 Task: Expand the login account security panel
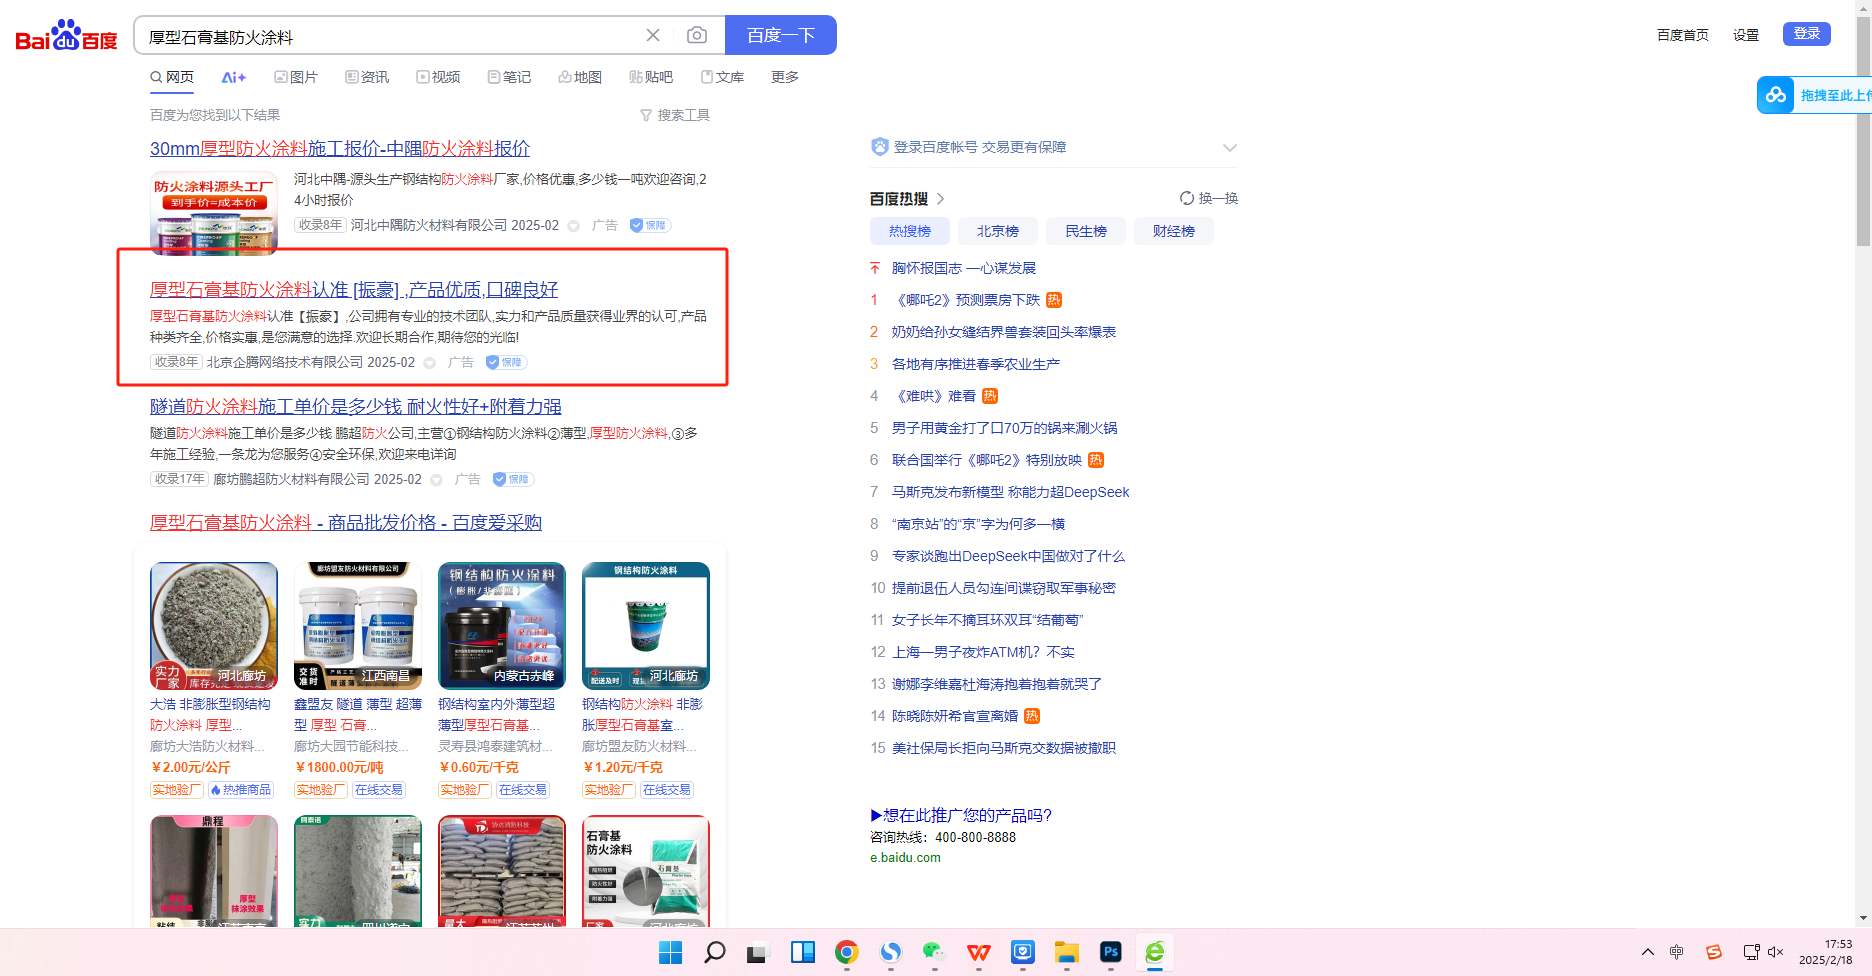[x=1229, y=148]
